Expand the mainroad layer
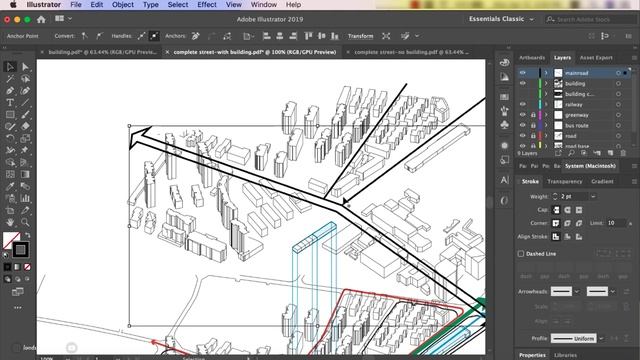The image size is (640, 360). click(546, 73)
